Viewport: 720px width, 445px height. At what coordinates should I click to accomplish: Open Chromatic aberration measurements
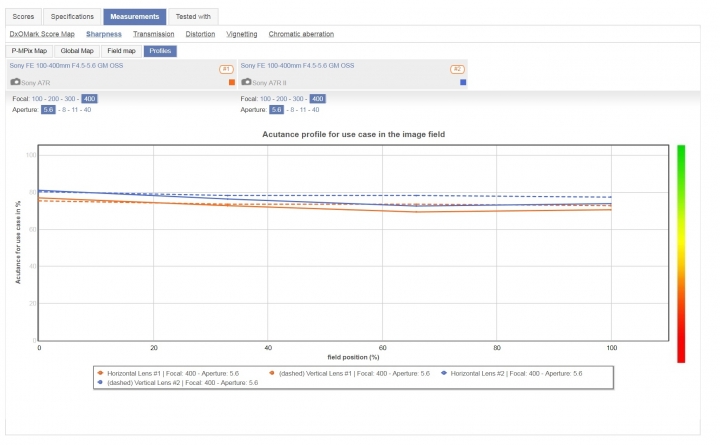click(301, 34)
